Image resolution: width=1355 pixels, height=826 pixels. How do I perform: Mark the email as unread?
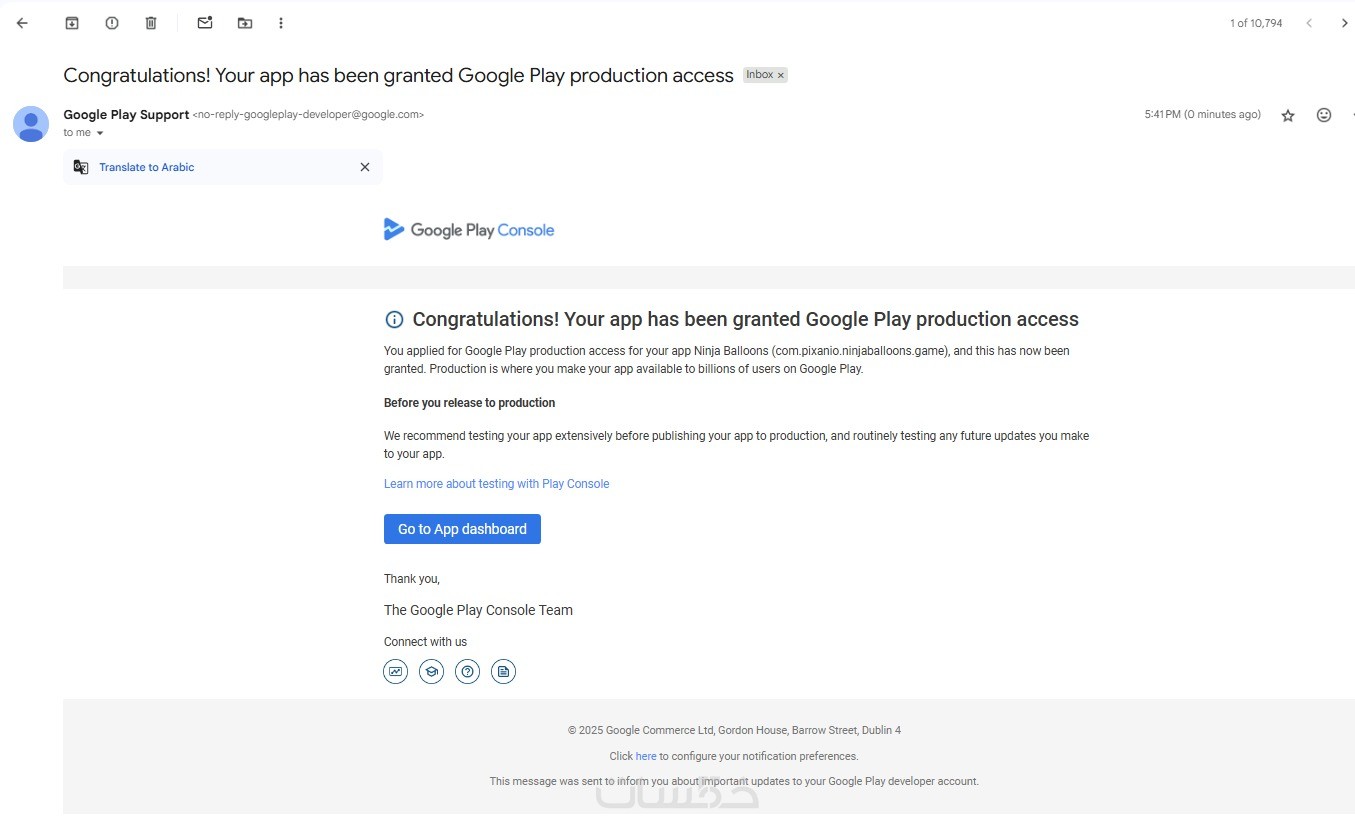click(x=205, y=23)
